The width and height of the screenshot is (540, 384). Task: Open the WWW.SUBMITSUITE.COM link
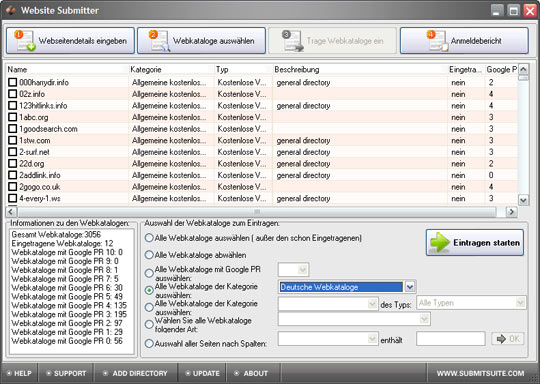coord(480,373)
